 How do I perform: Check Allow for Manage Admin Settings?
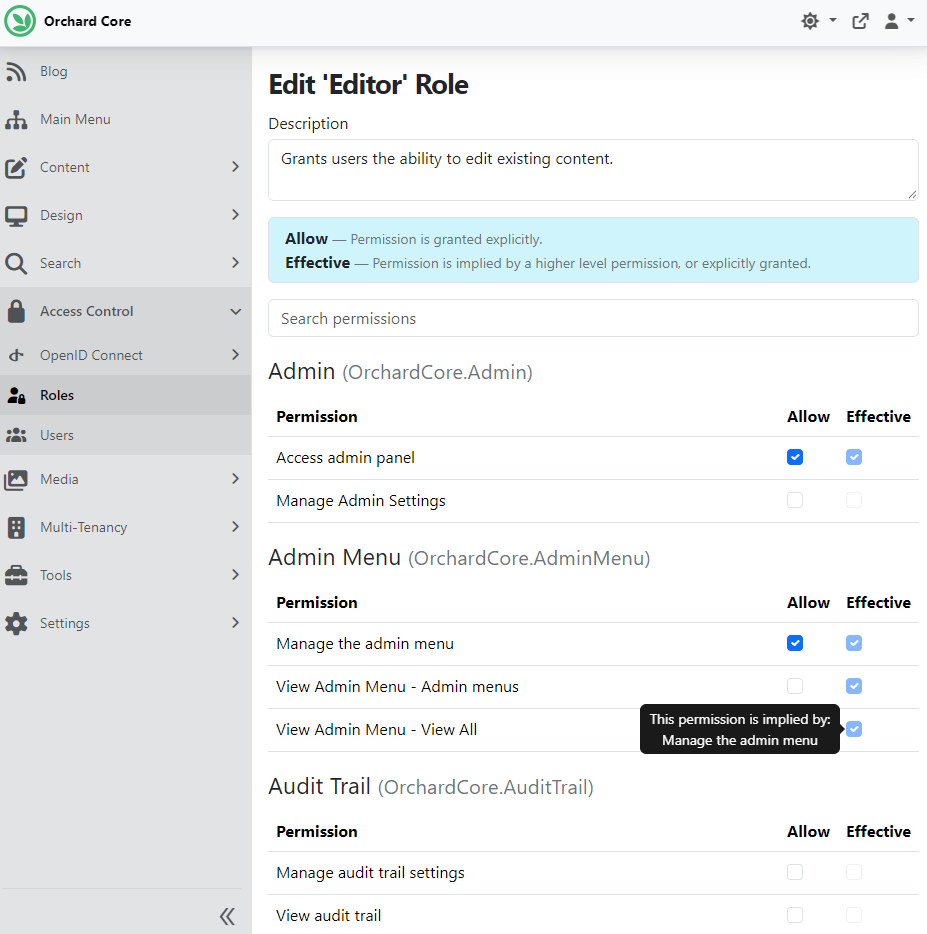click(795, 500)
